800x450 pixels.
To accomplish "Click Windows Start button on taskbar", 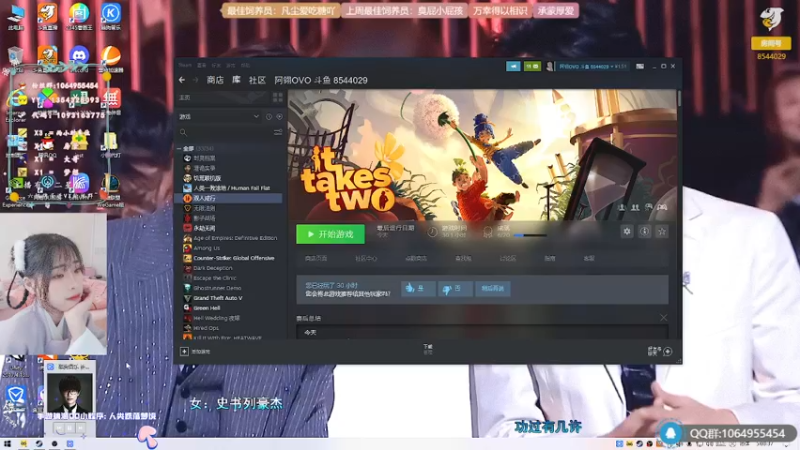I will 7,444.
